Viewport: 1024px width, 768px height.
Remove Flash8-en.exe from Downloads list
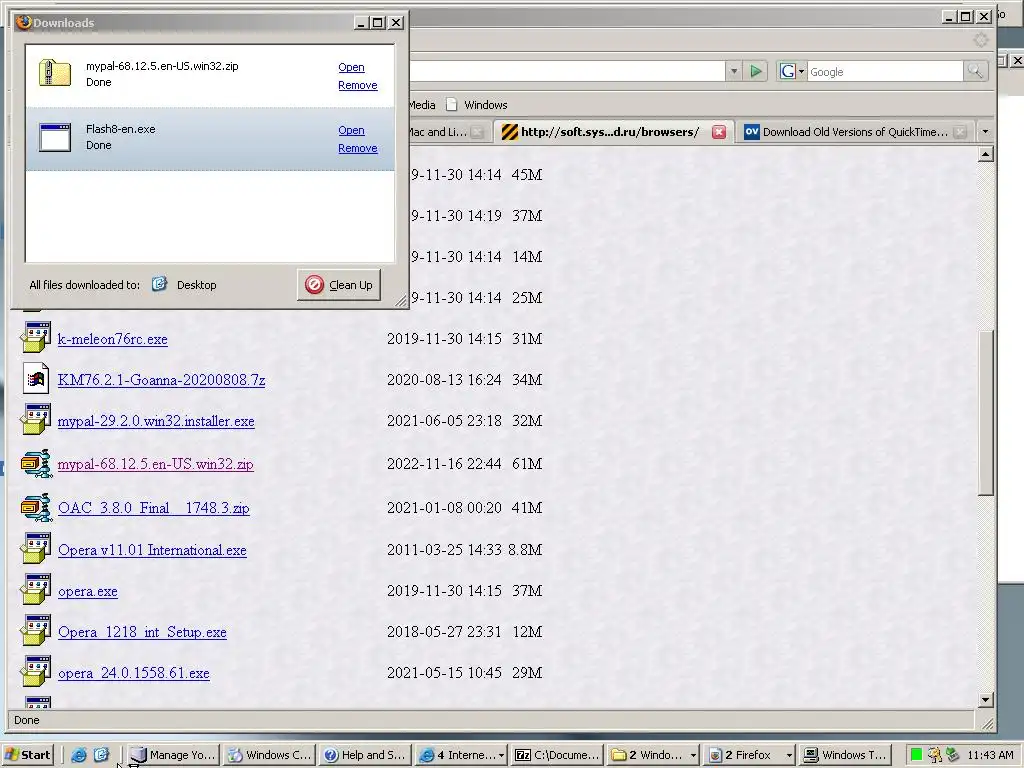[358, 148]
